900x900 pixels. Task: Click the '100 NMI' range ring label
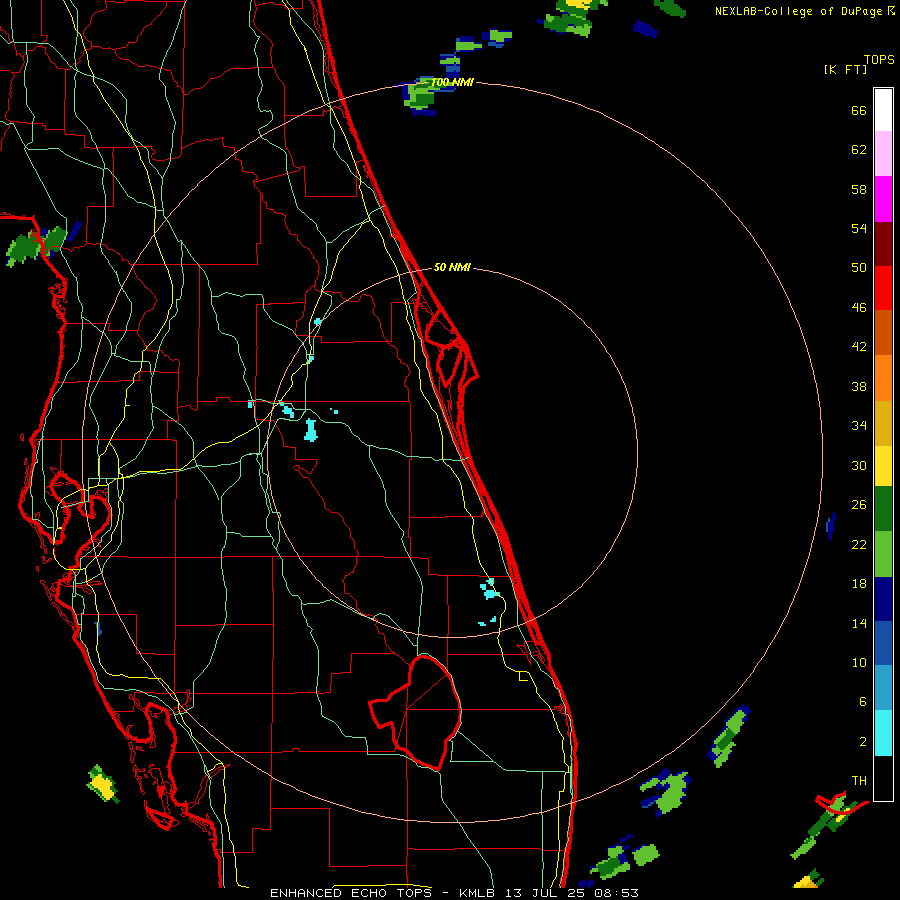[x=452, y=83]
